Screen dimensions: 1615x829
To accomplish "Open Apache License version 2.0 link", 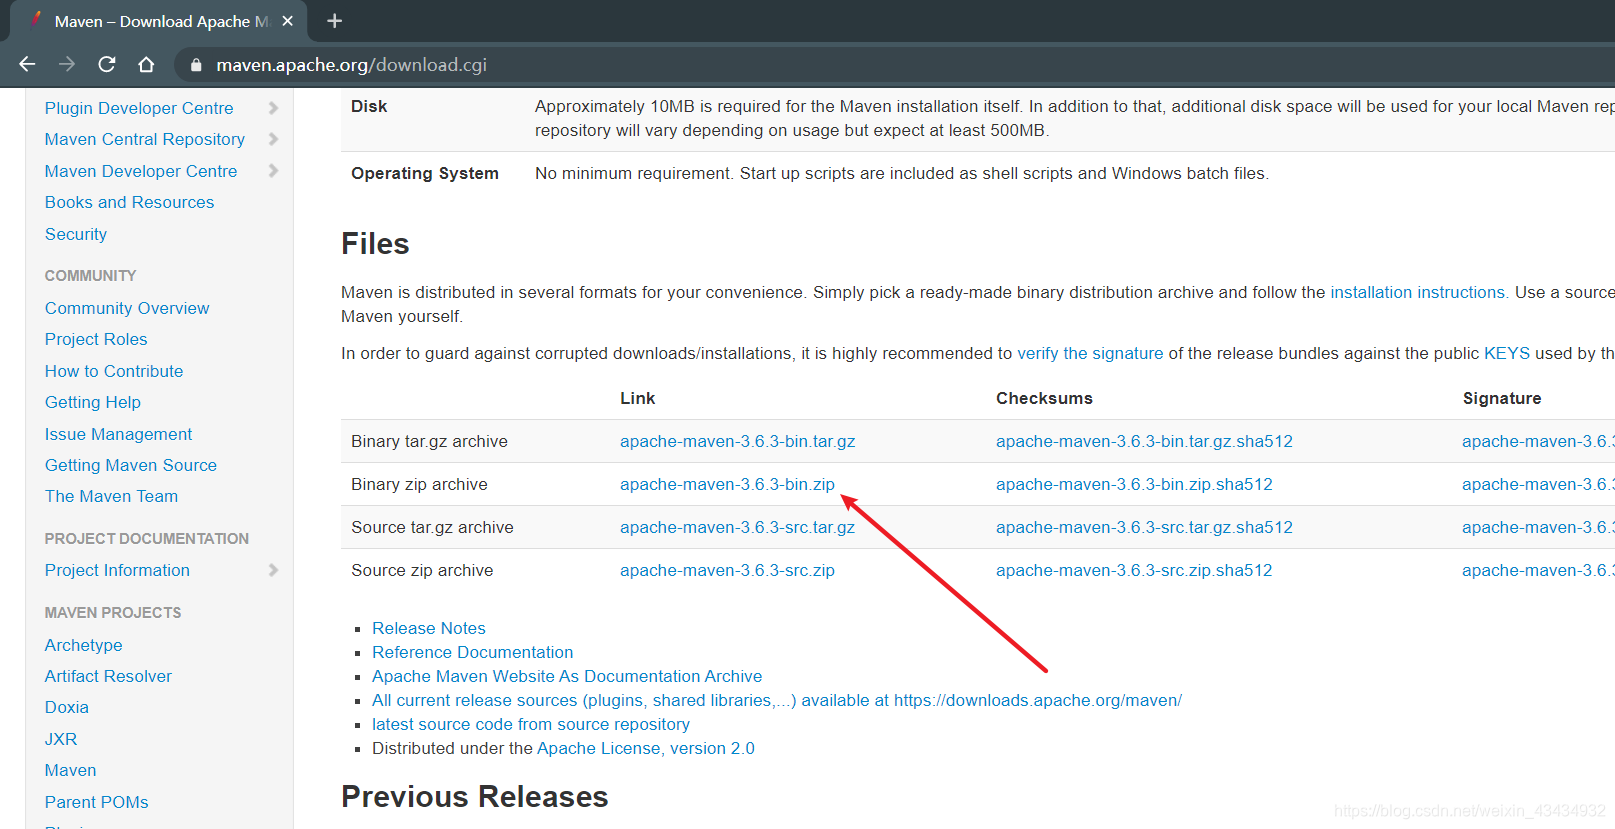I will coord(646,748).
